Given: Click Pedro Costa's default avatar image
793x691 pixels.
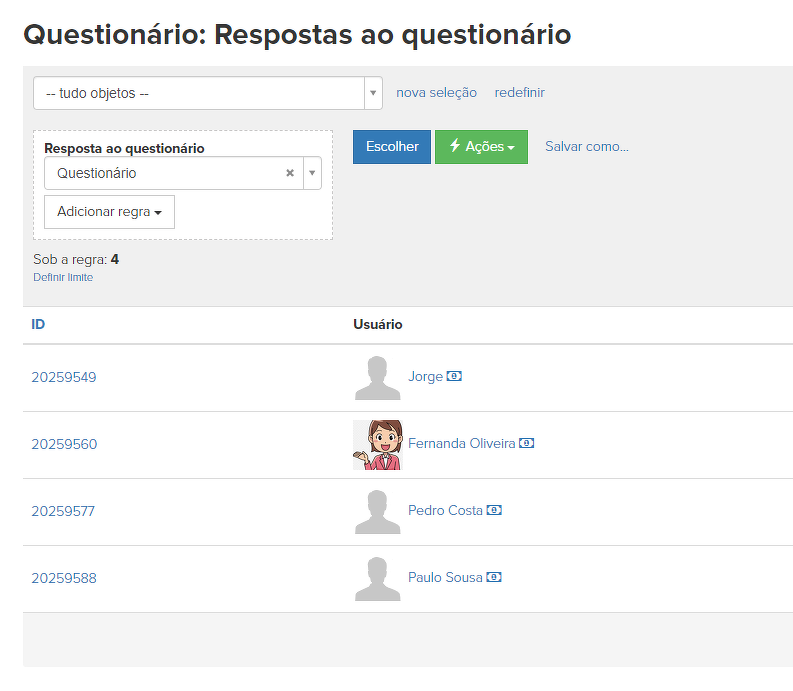Looking at the screenshot, I should coord(377,511).
